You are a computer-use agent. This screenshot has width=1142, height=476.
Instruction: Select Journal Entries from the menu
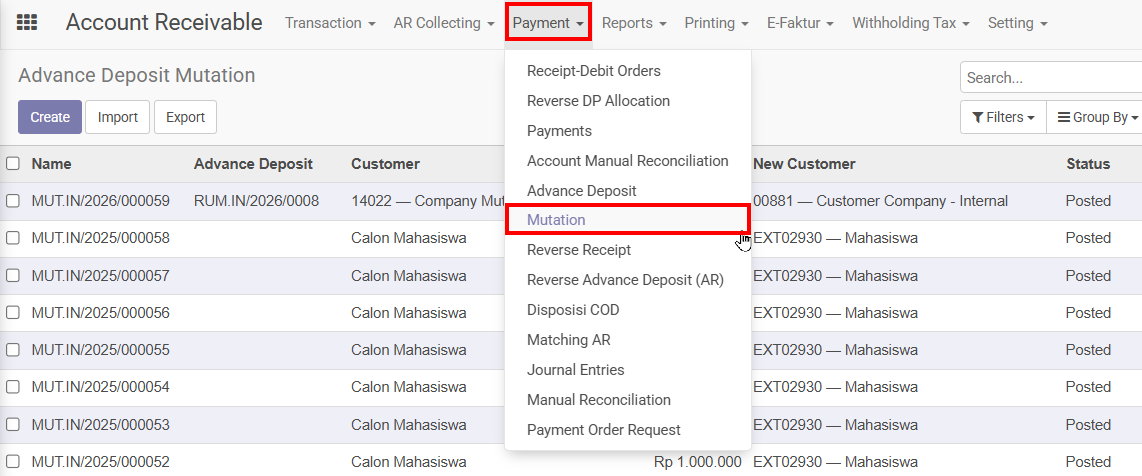pos(575,370)
